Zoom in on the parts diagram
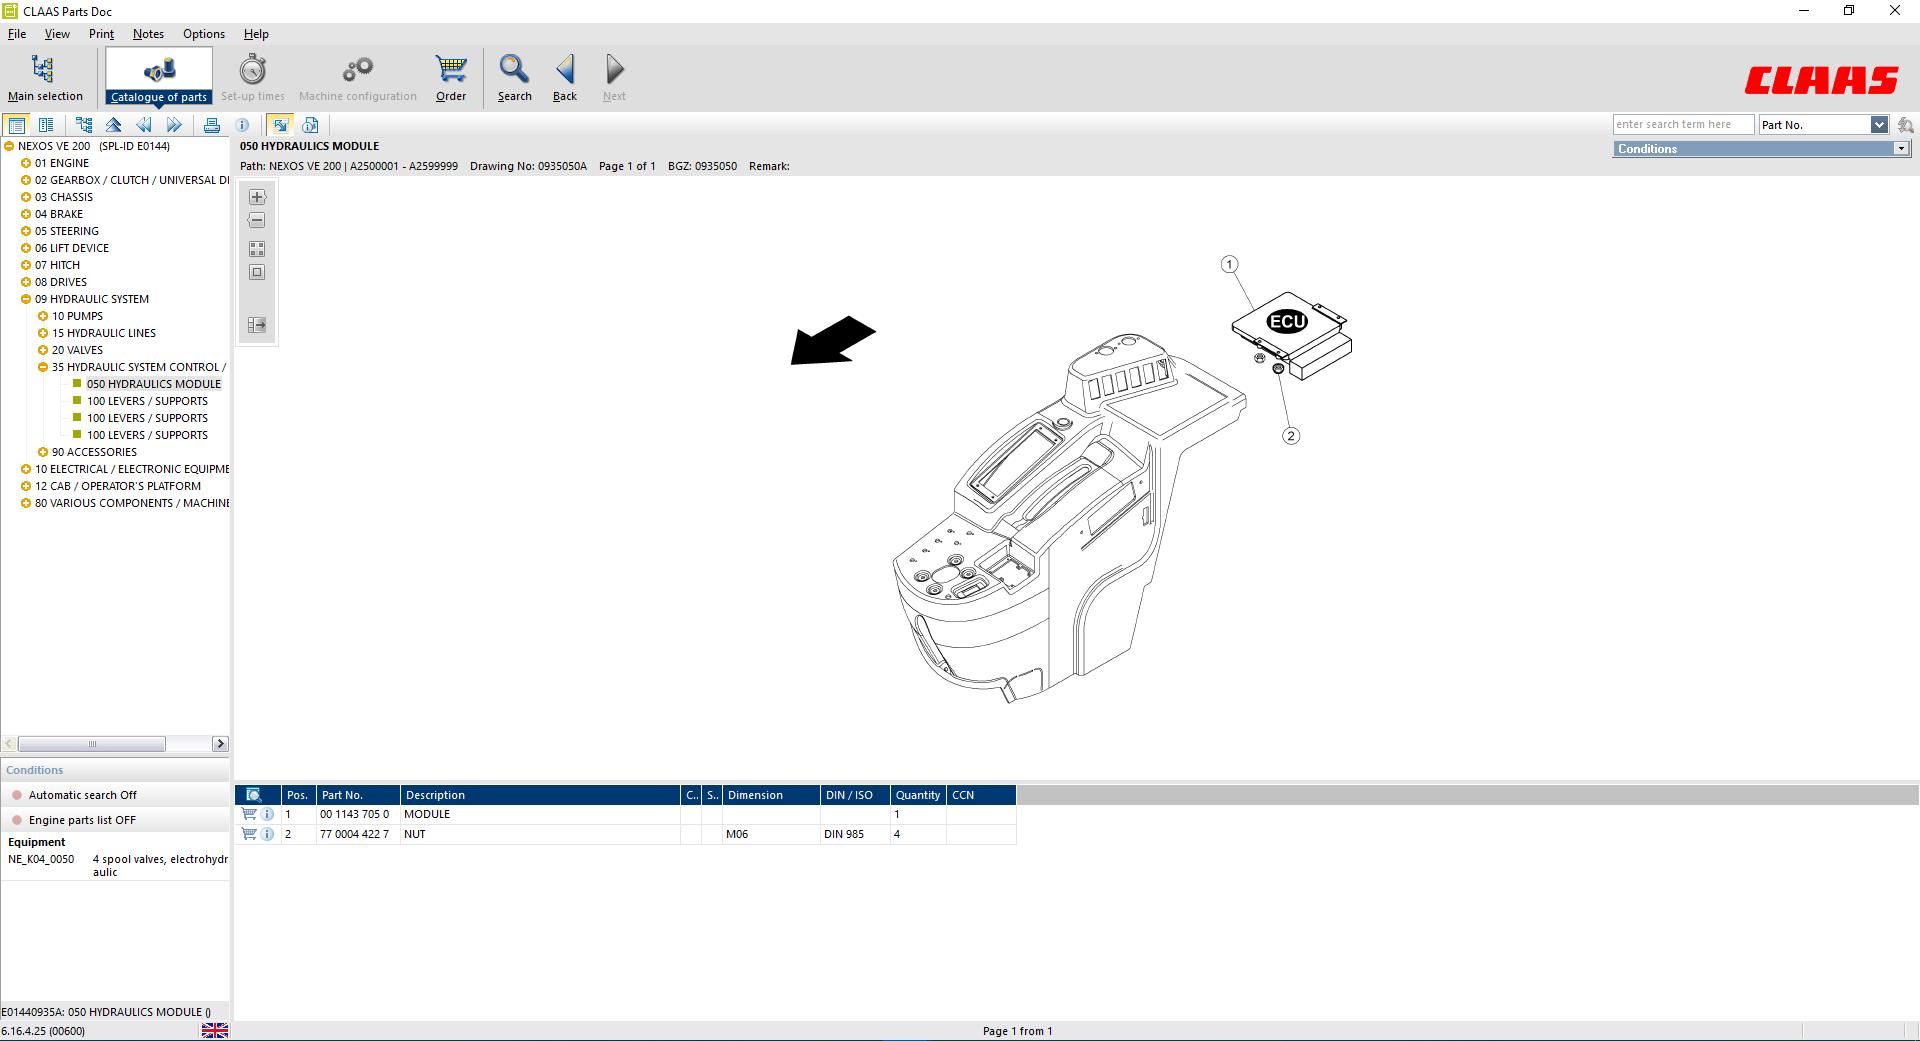The height and width of the screenshot is (1041, 1920). point(257,196)
